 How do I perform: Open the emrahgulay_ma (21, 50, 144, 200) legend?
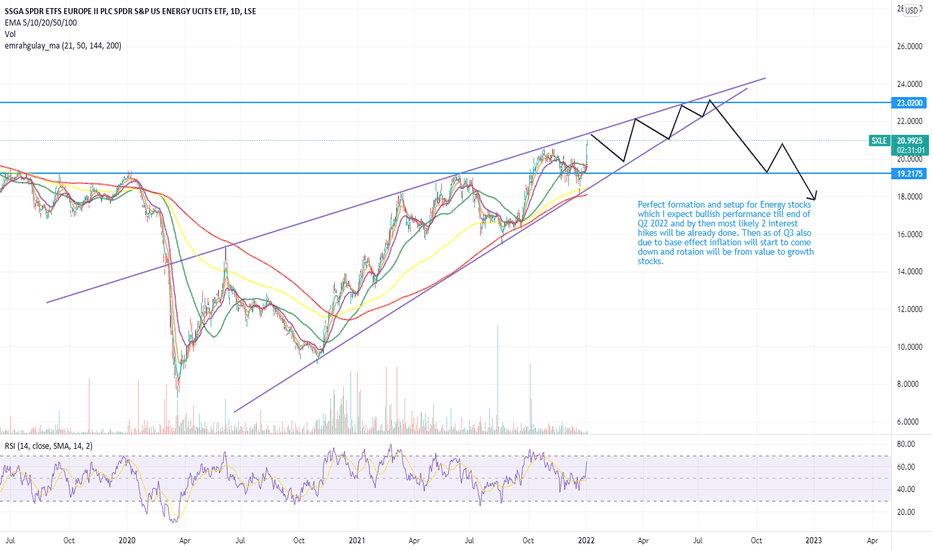click(x=63, y=46)
